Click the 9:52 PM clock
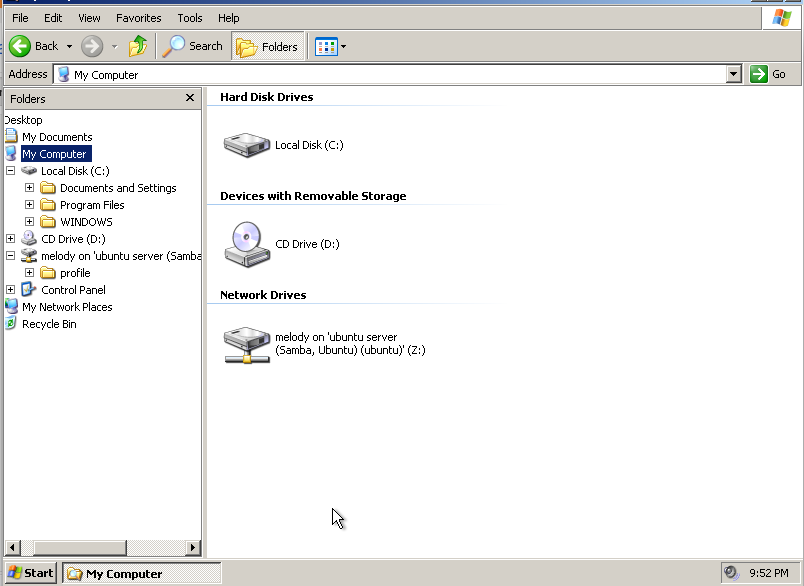Viewport: 804px width, 586px height. 769,573
